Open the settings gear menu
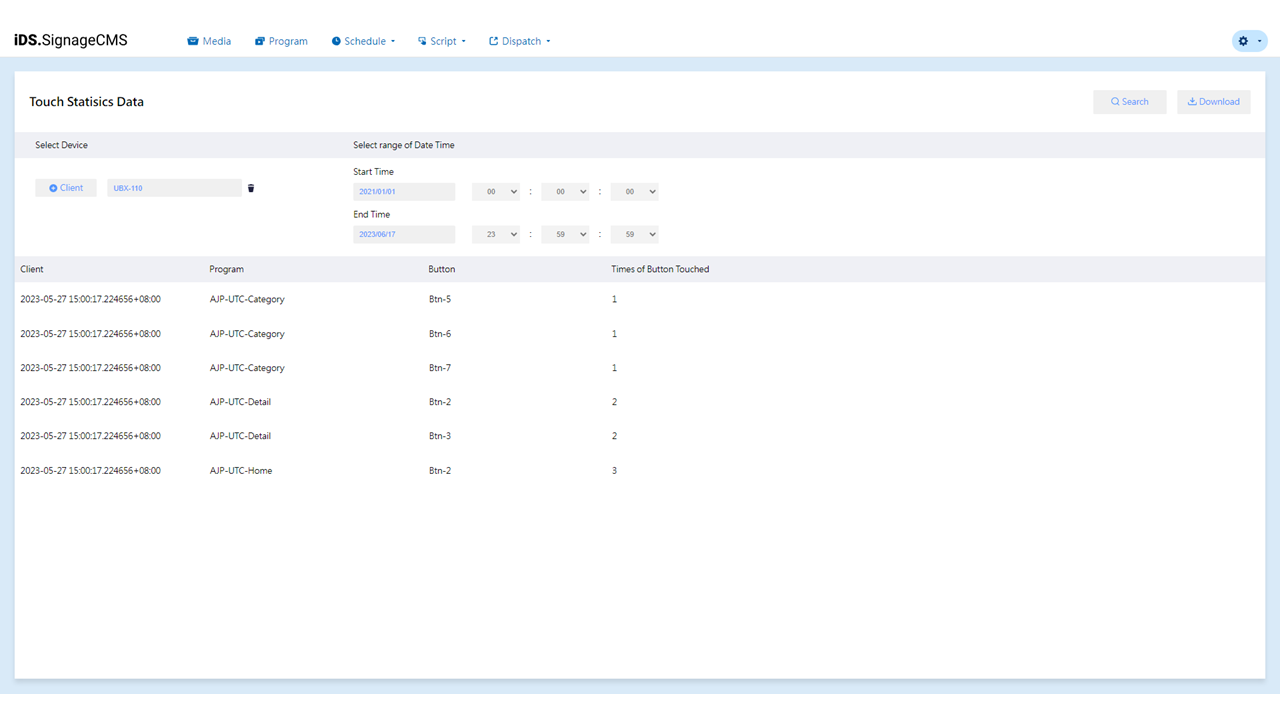Viewport: 1280px width, 720px height. (1249, 41)
